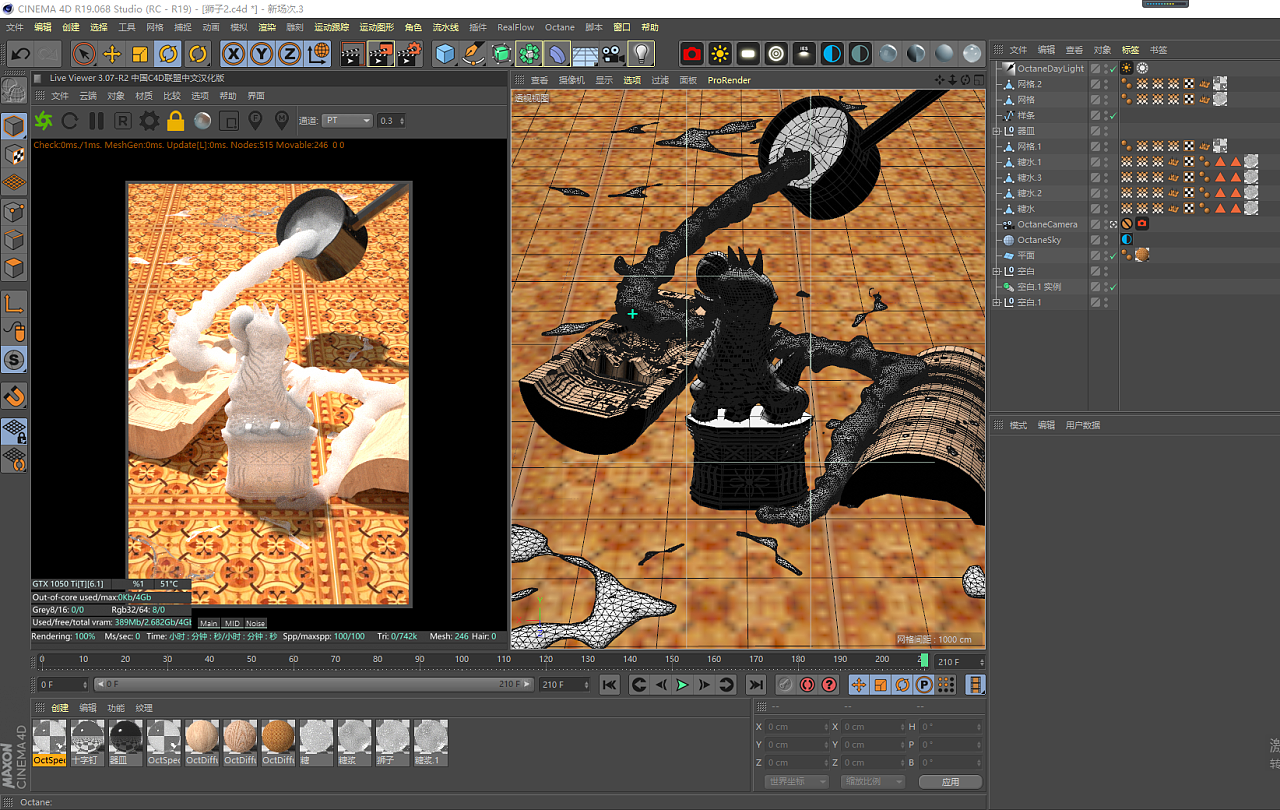The image size is (1280, 810).
Task: Open ProRender menu in viewport
Action: pos(729,80)
